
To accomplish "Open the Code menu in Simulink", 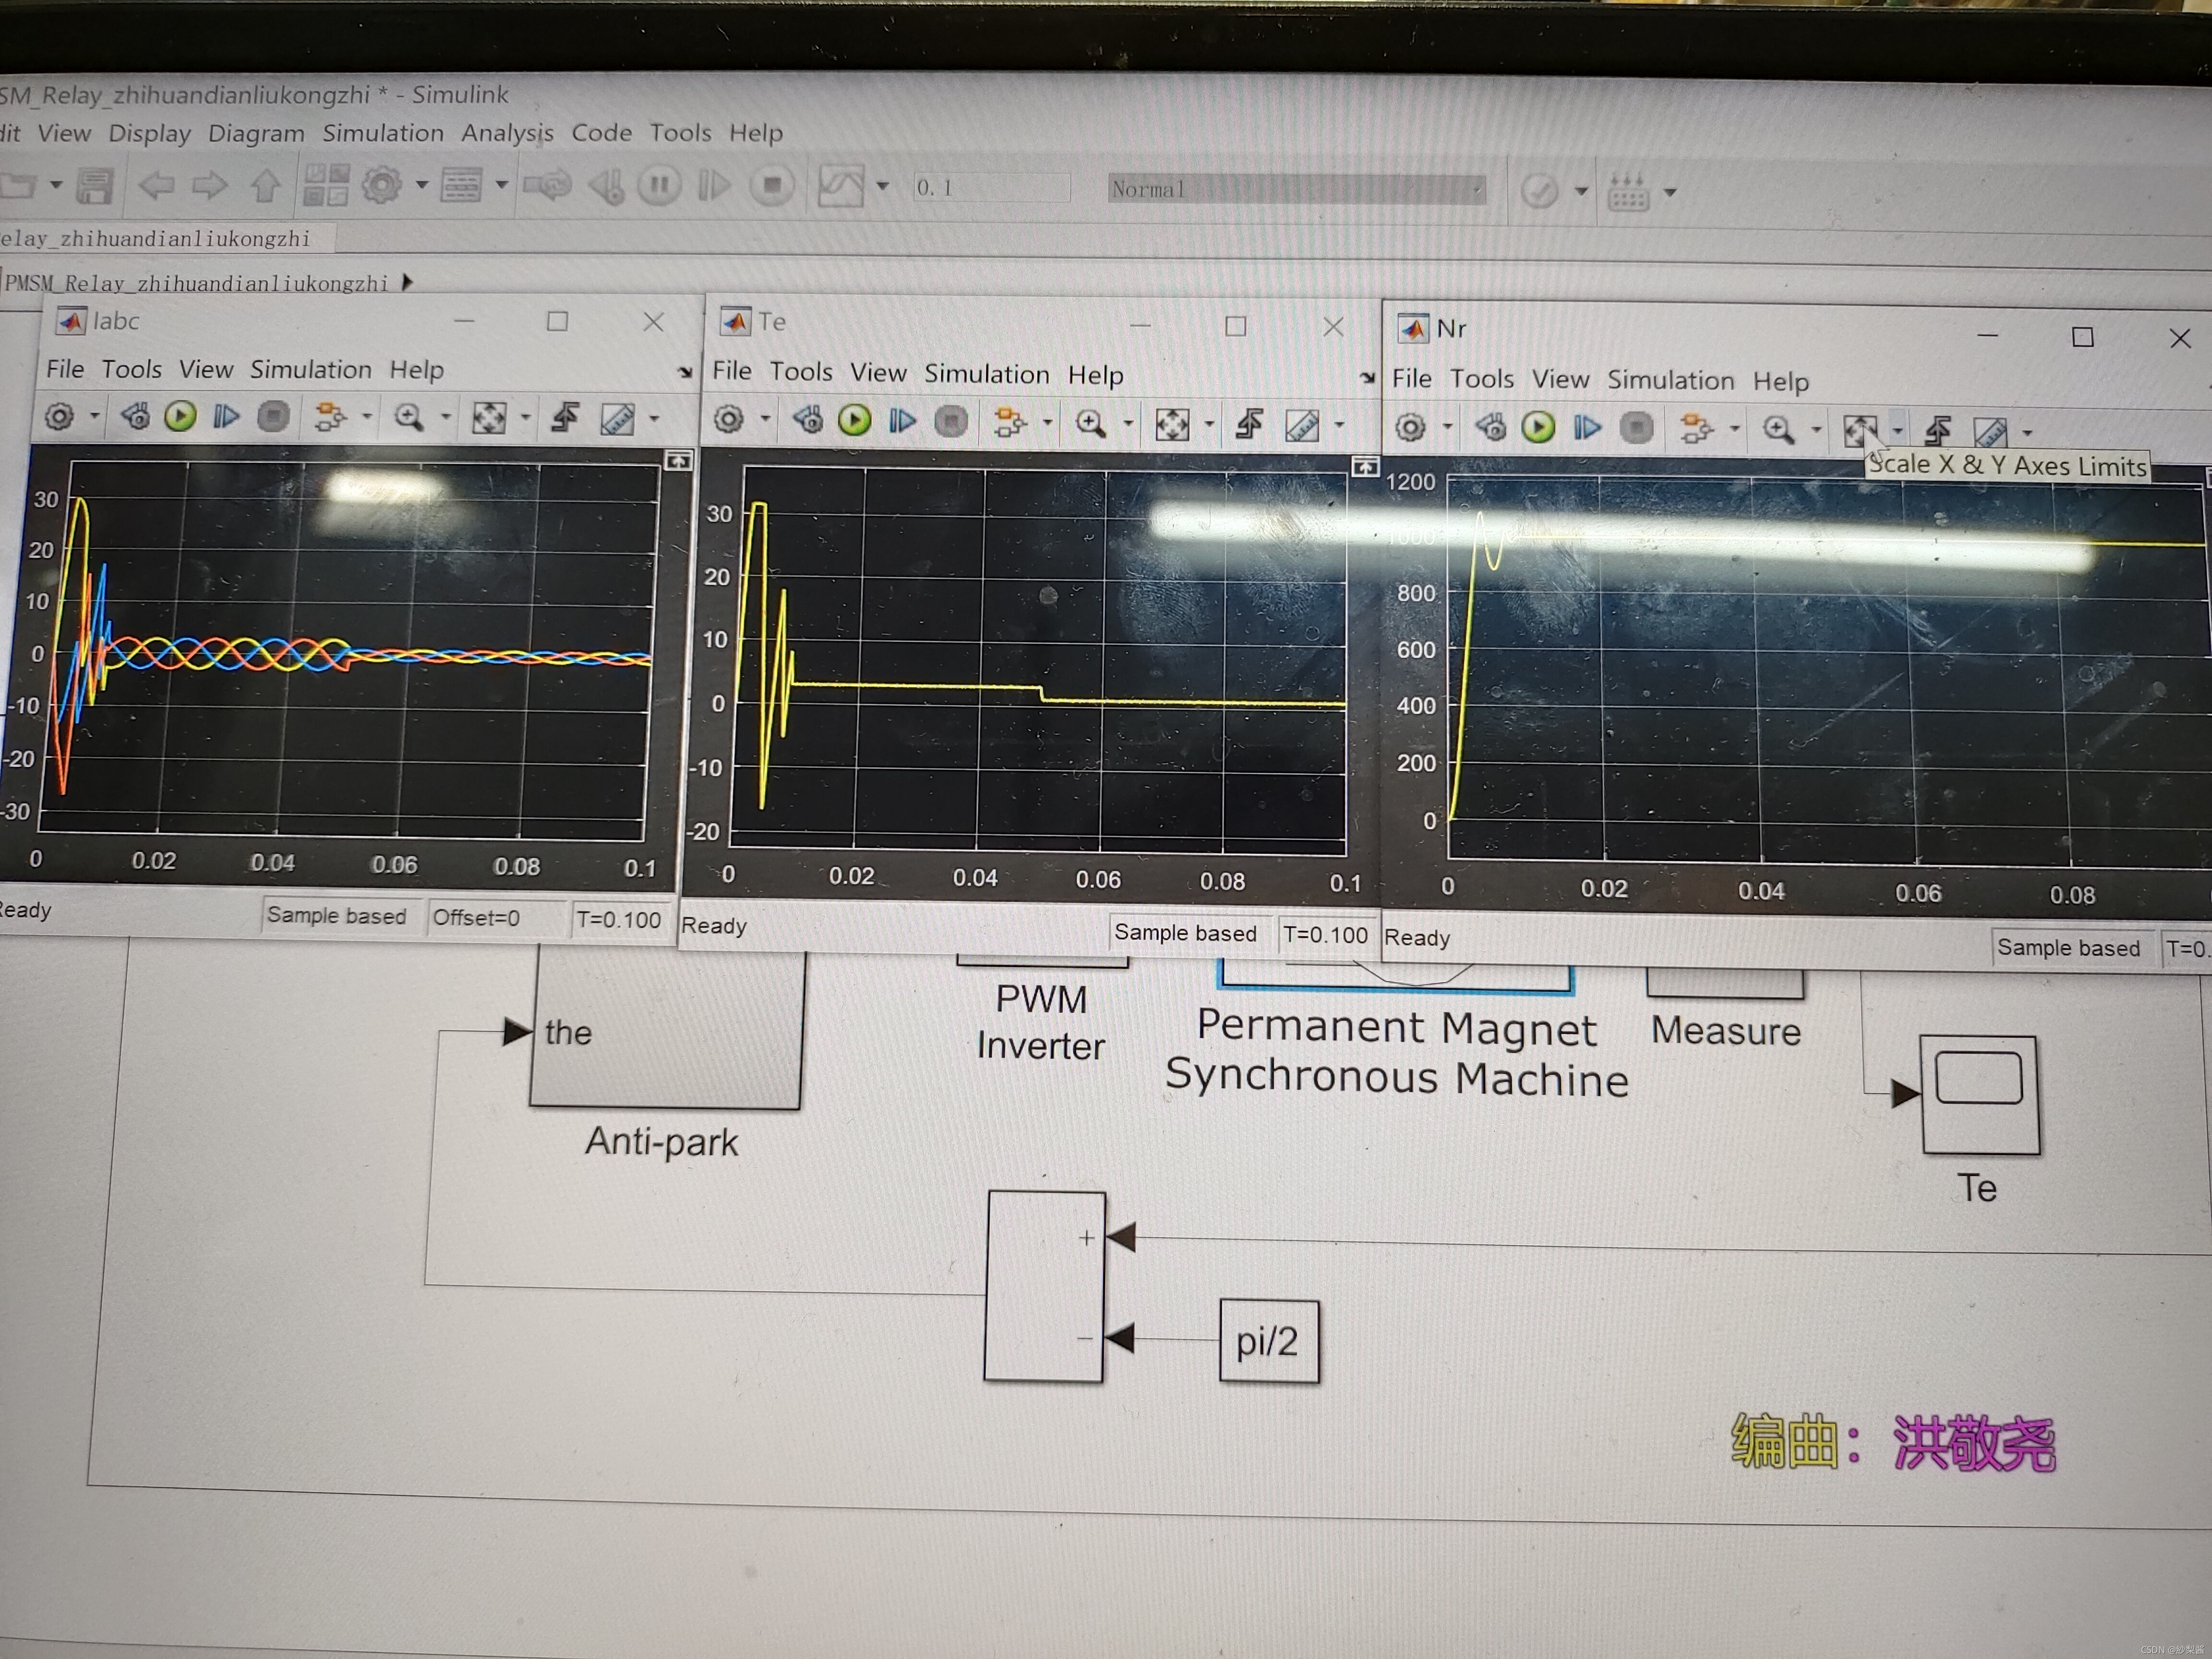I will (601, 133).
